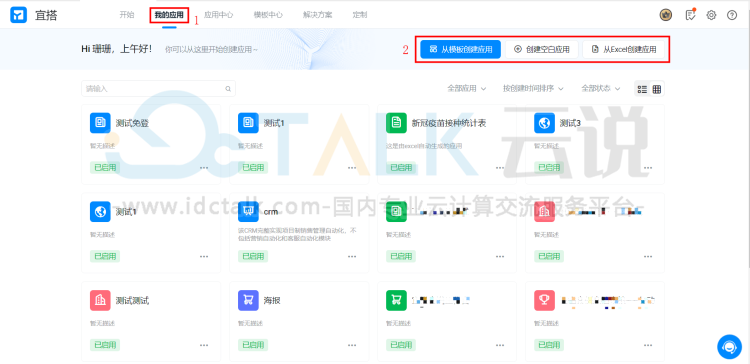Viewport: 750px width, 364px height.
Task: Open more options for crm
Action: (352, 256)
